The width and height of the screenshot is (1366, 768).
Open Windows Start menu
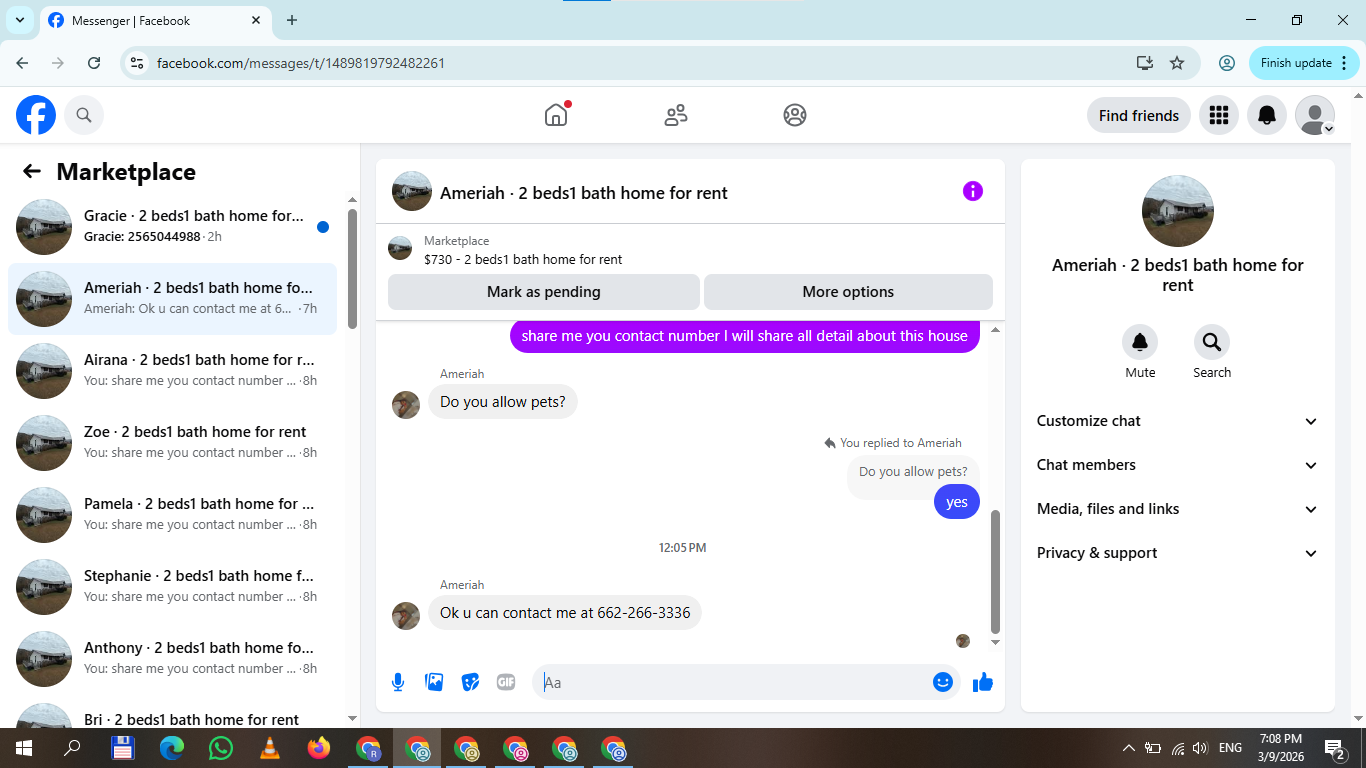point(24,748)
